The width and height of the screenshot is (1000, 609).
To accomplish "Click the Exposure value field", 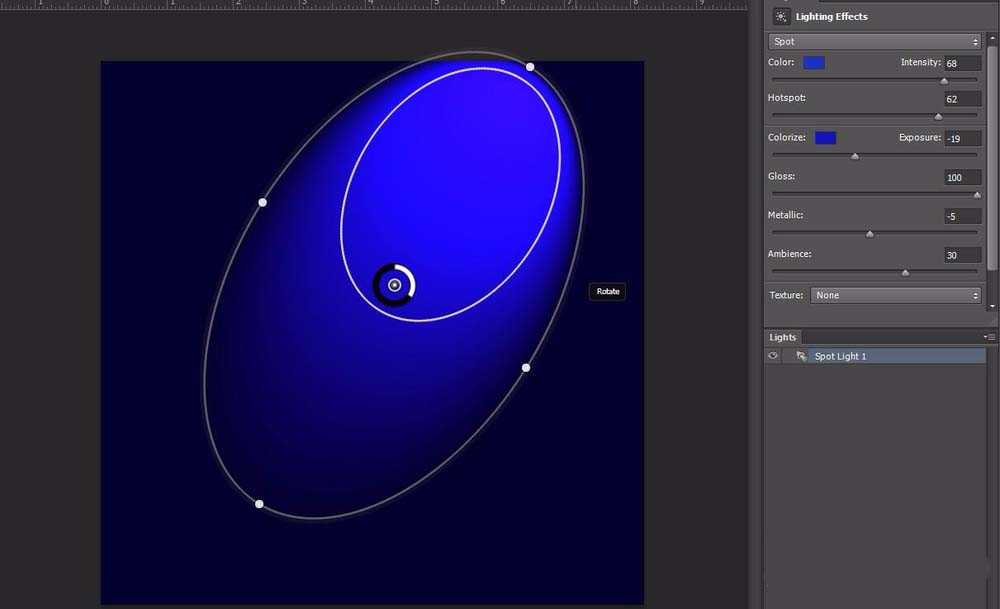I will [x=963, y=138].
